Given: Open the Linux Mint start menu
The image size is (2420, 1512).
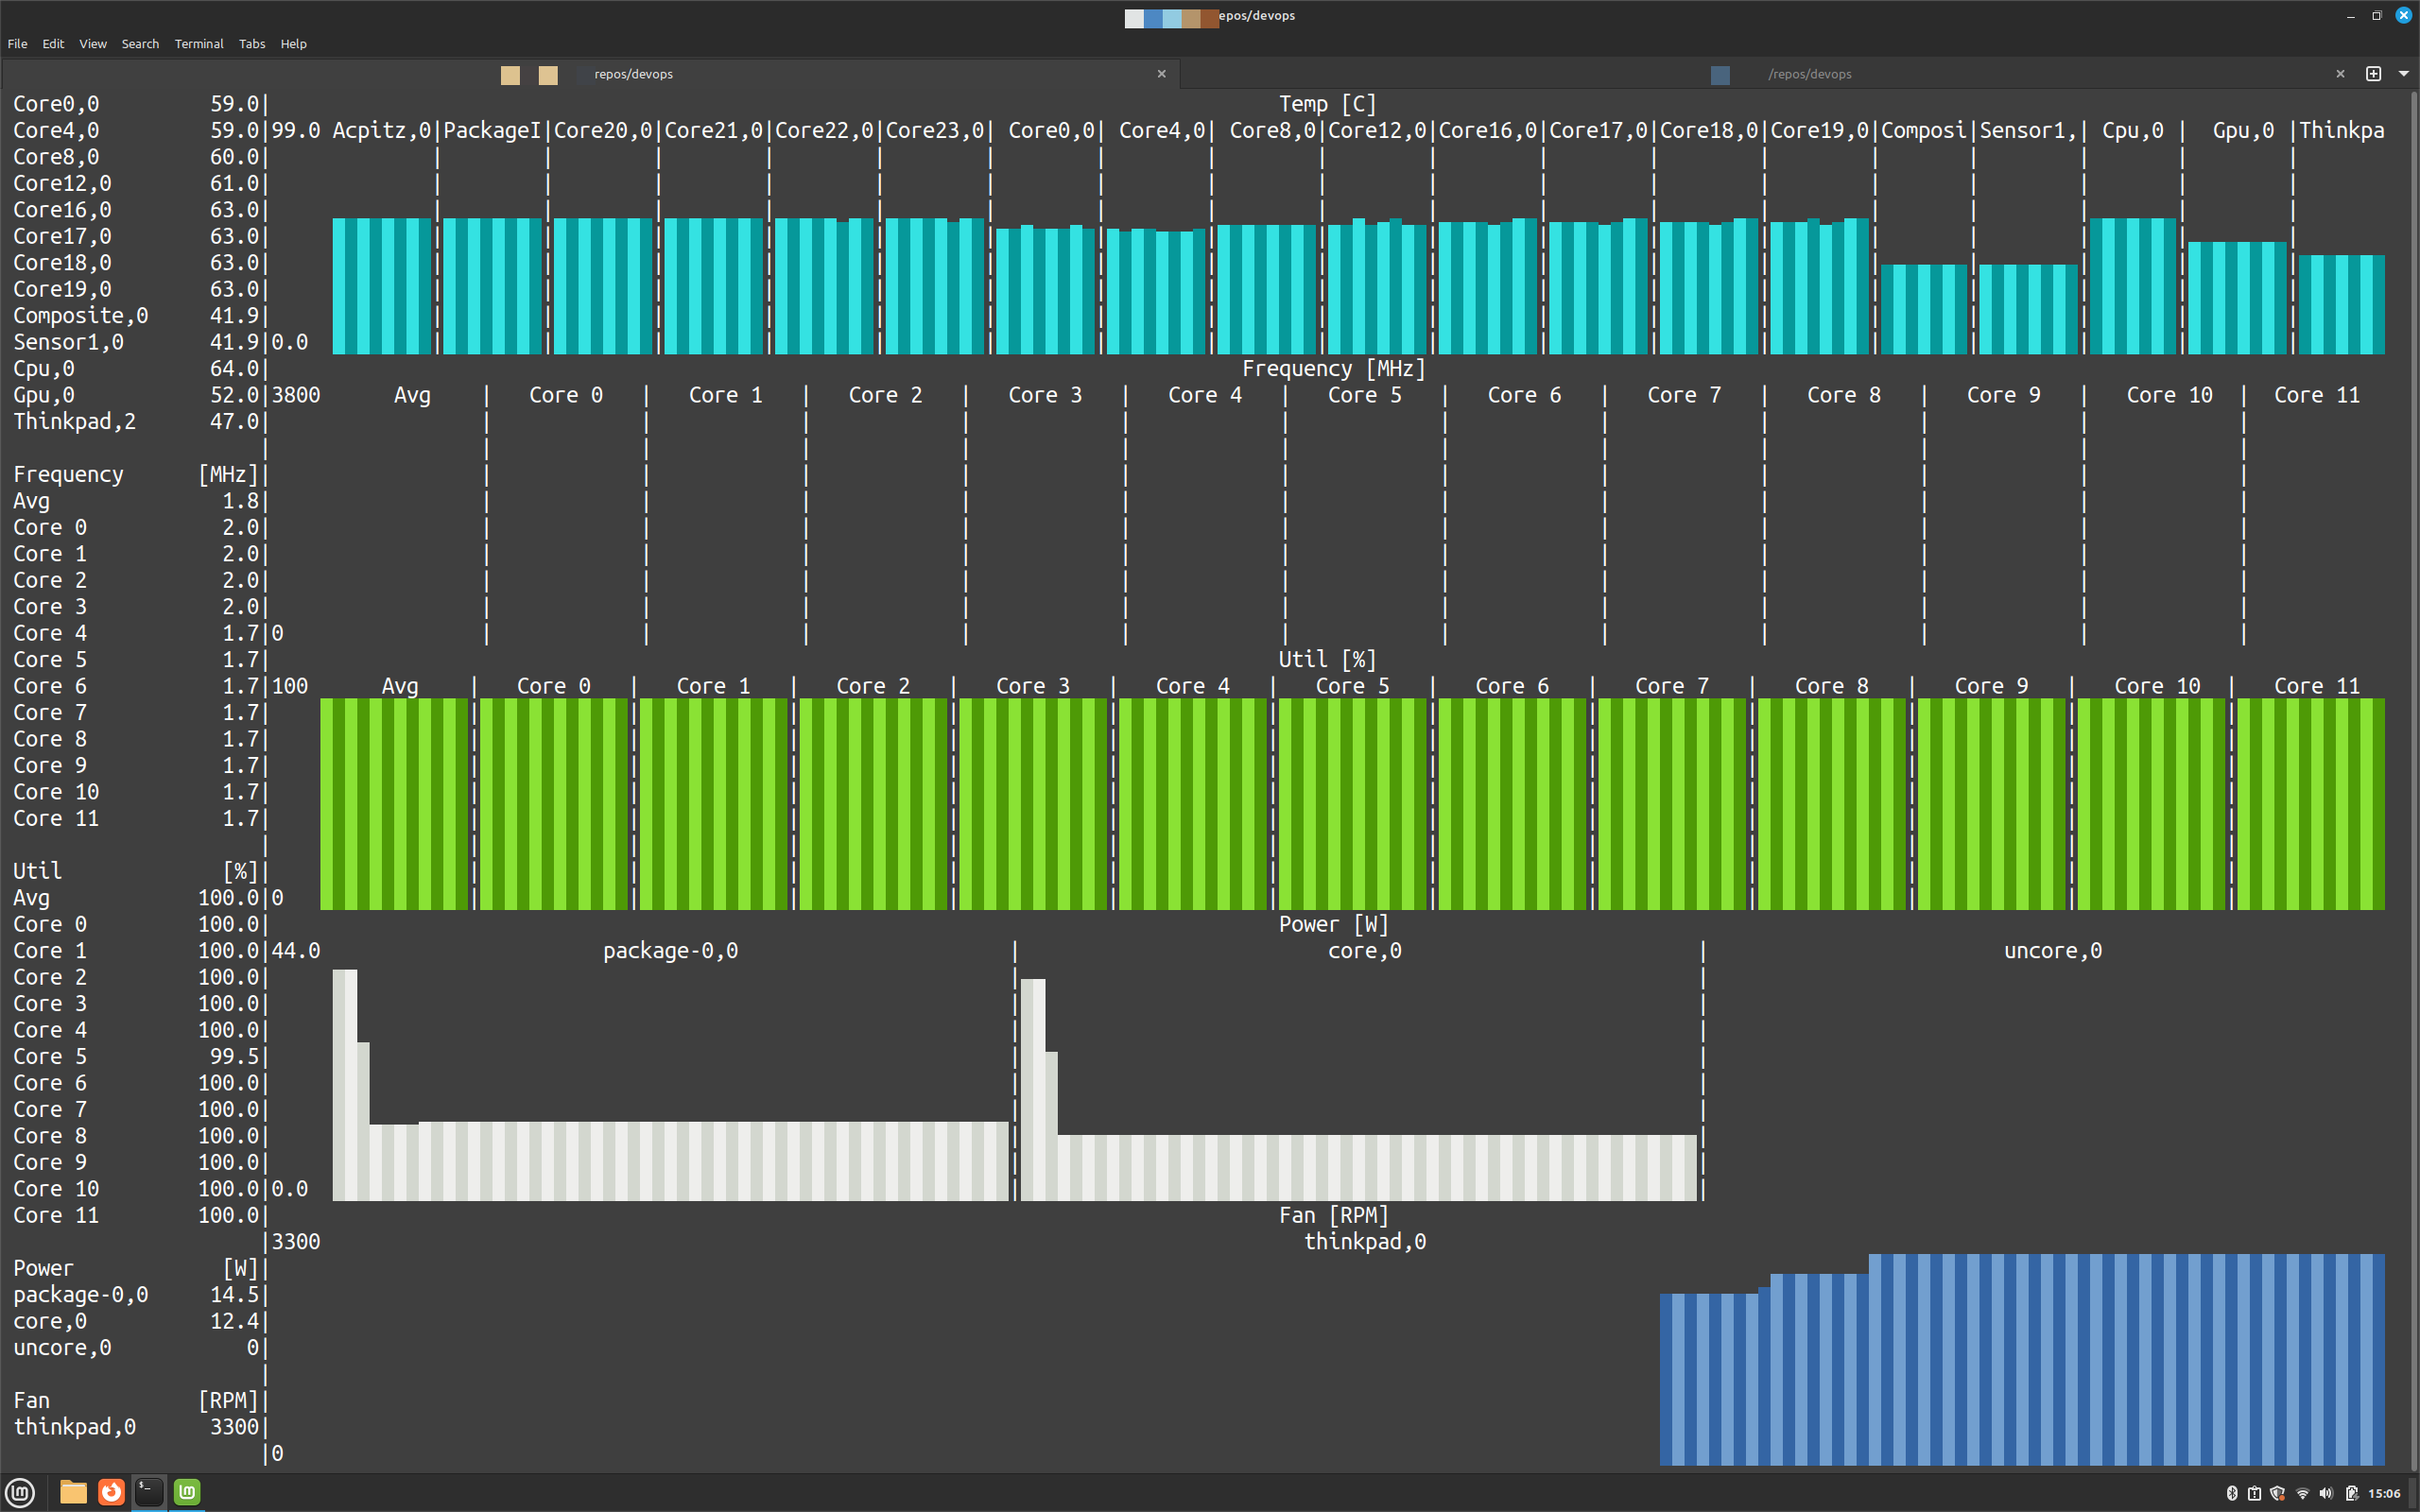Looking at the screenshot, I should [20, 1492].
